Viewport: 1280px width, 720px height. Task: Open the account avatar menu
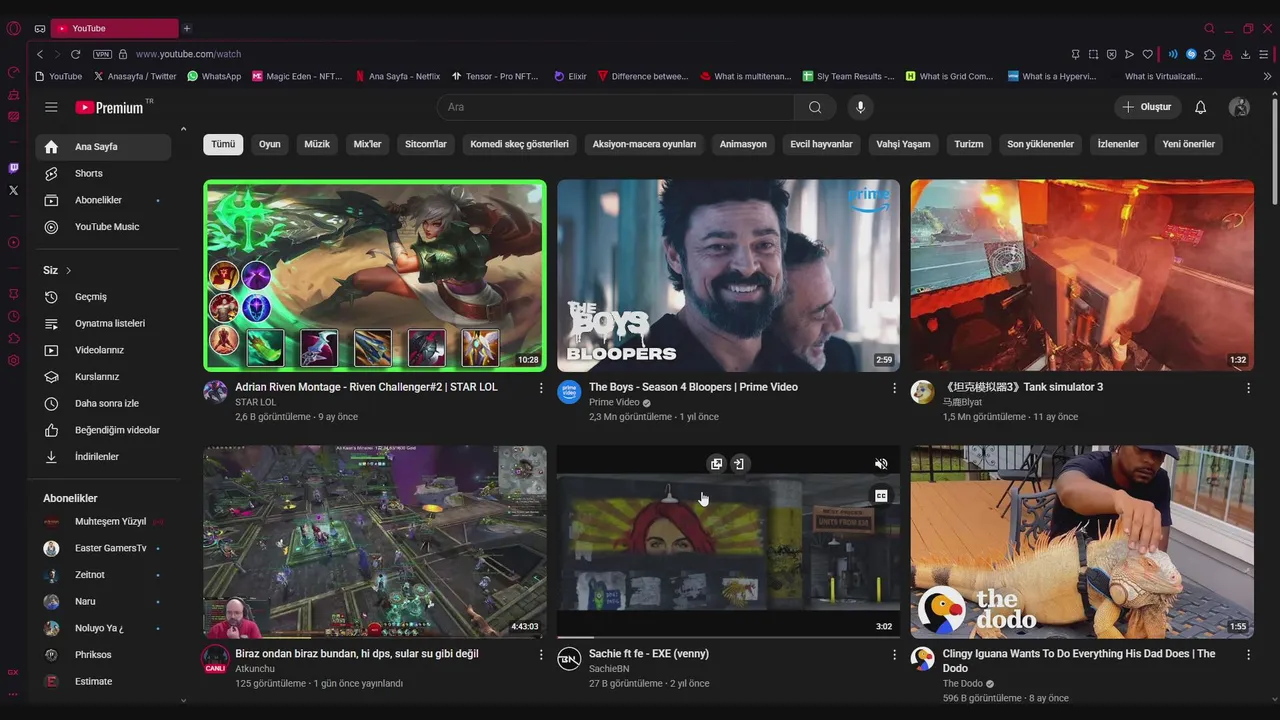[1239, 107]
